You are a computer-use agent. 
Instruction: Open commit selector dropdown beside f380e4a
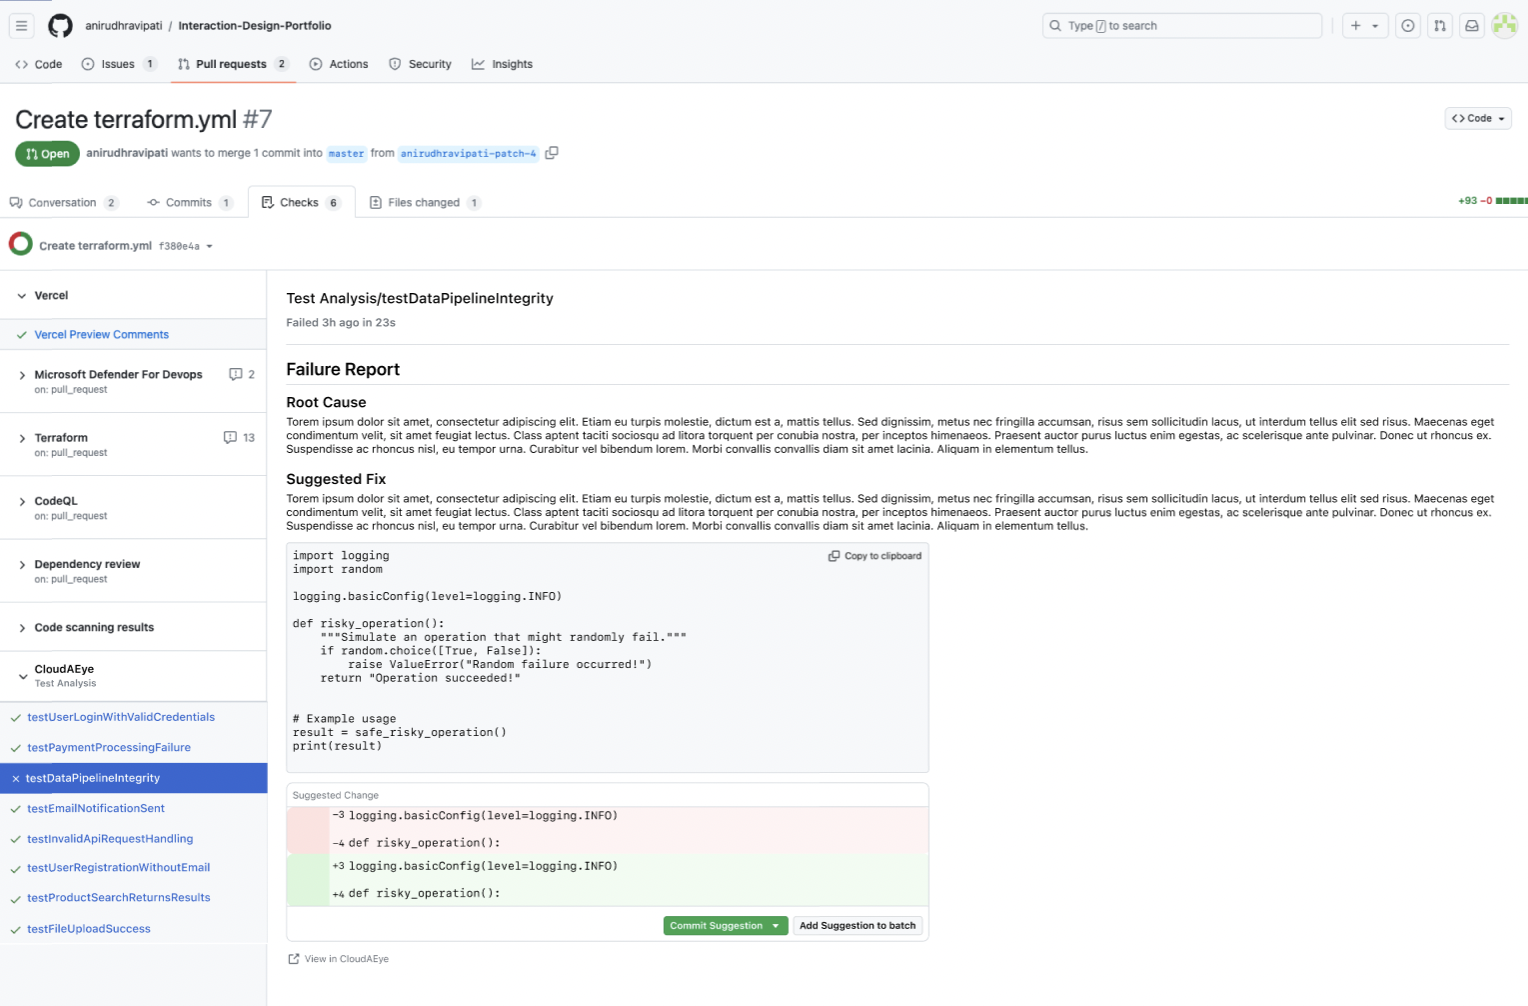click(209, 246)
